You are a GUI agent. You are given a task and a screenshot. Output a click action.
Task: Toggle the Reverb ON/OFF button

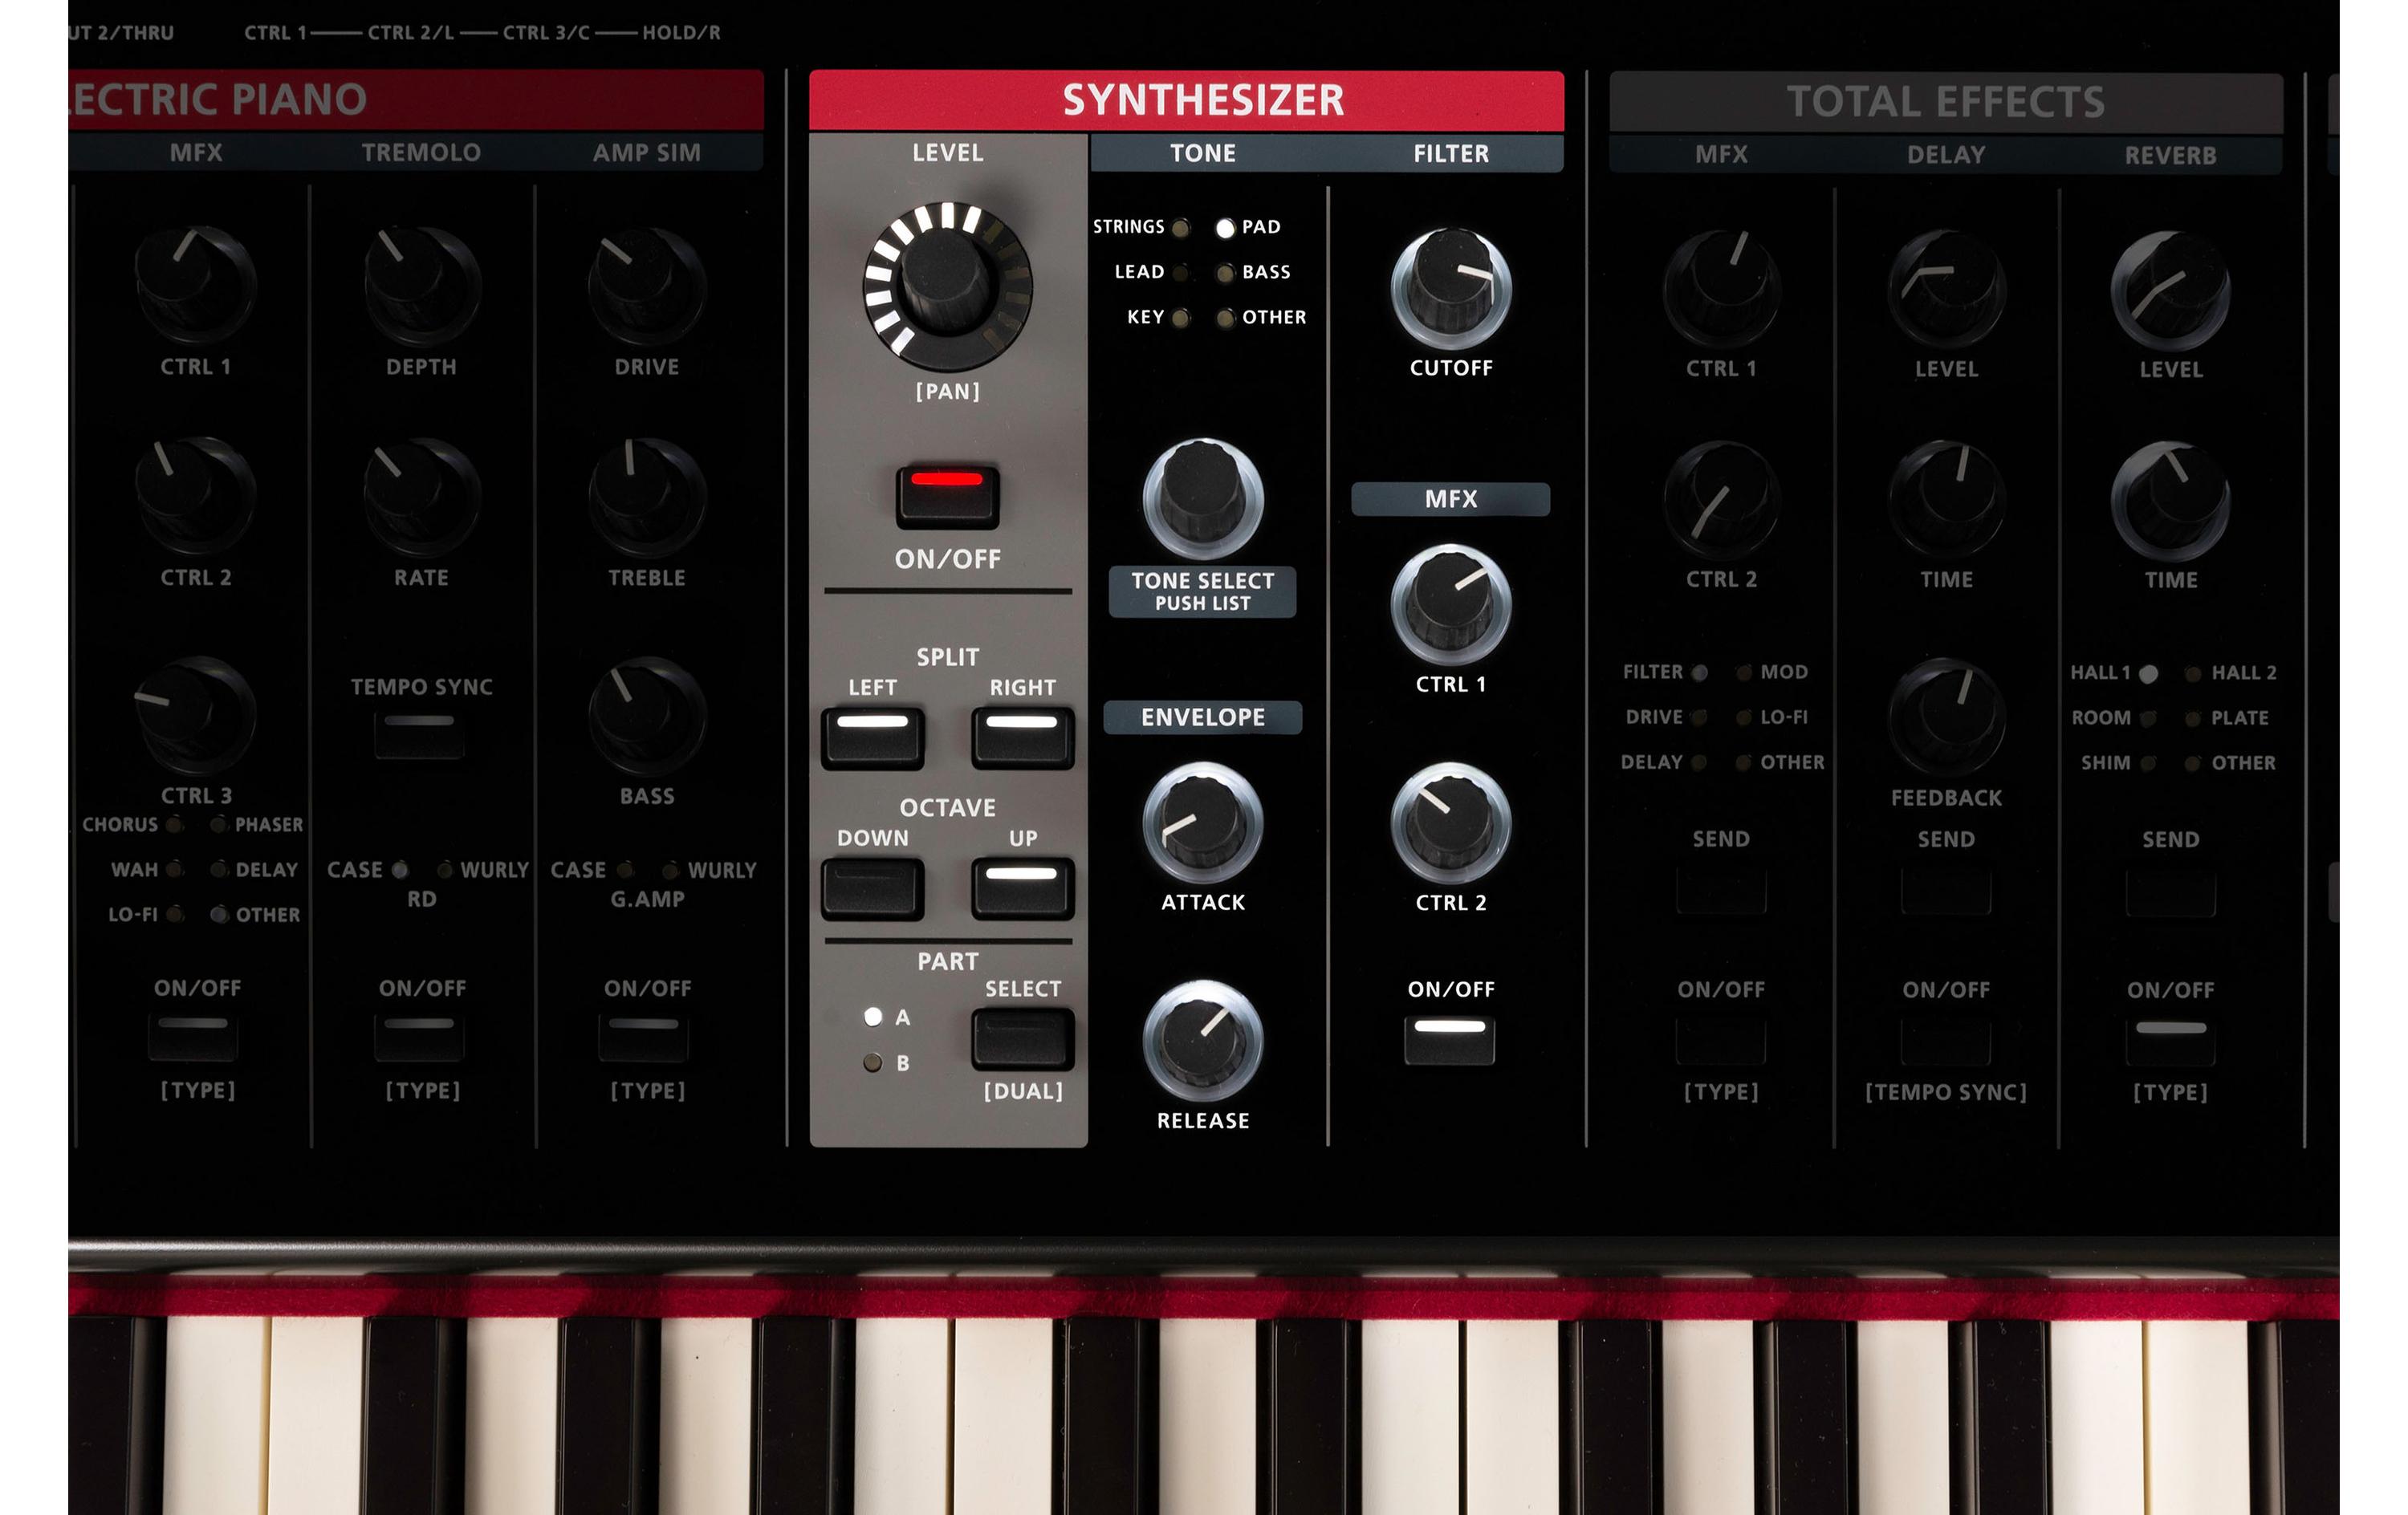[2170, 1041]
